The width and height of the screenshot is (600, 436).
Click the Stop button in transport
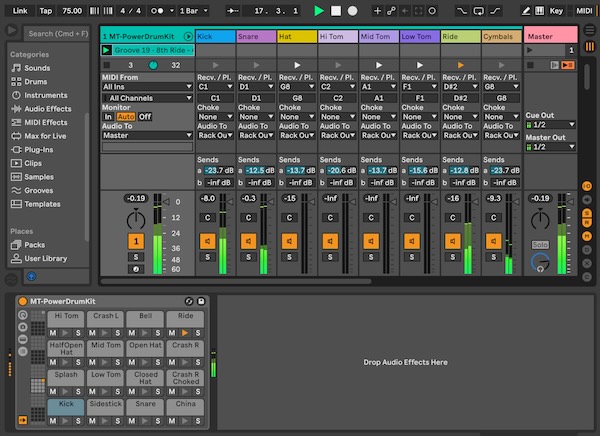click(336, 10)
